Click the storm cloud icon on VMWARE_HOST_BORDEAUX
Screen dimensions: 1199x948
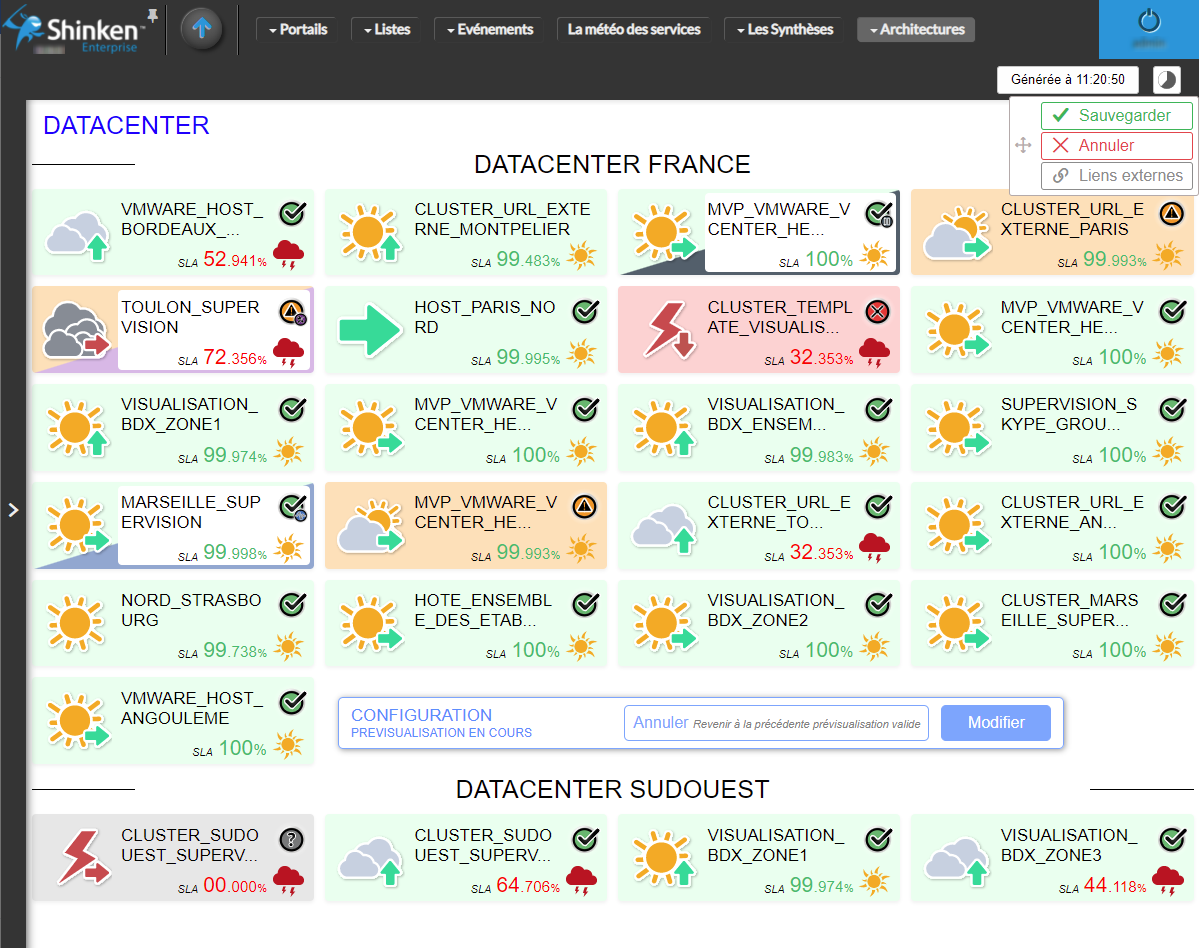pyautogui.click(x=289, y=254)
